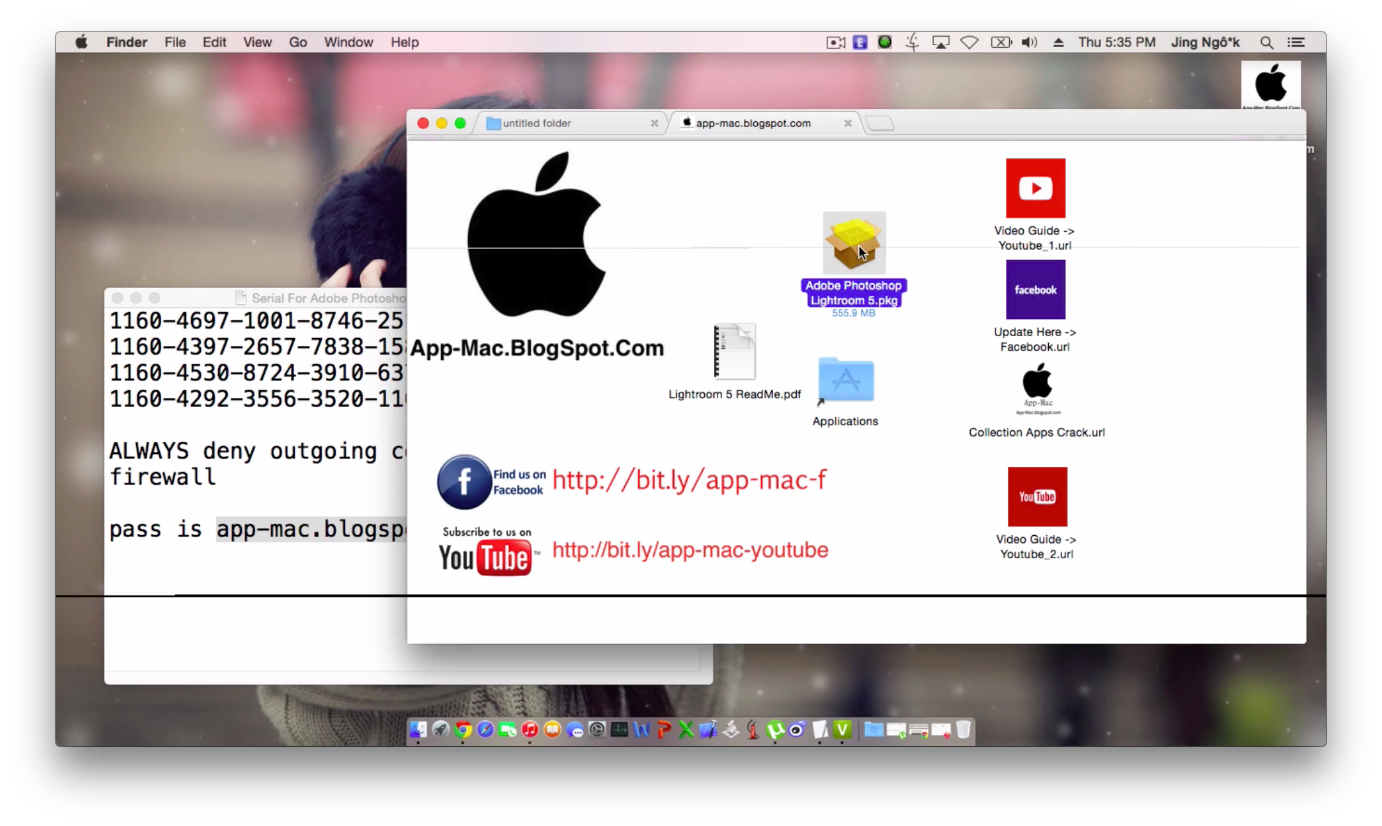The height and width of the screenshot is (826, 1382).
Task: Open Video Guide Youtube_2.url icon
Action: click(x=1037, y=497)
